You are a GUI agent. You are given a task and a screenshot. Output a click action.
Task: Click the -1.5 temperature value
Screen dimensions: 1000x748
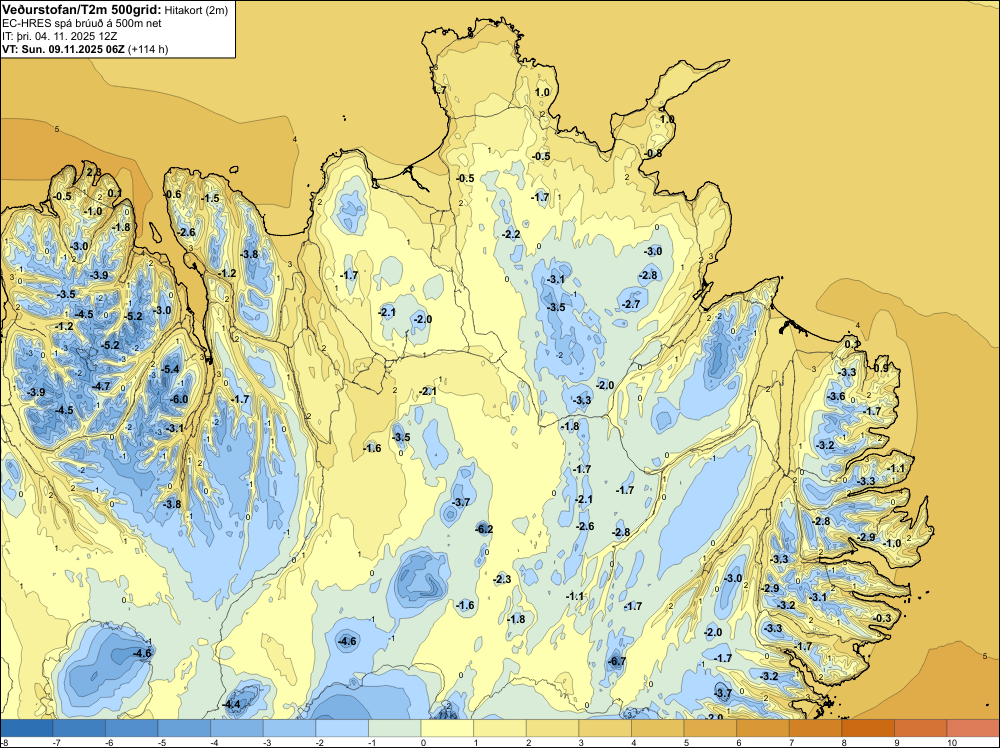click(x=210, y=199)
